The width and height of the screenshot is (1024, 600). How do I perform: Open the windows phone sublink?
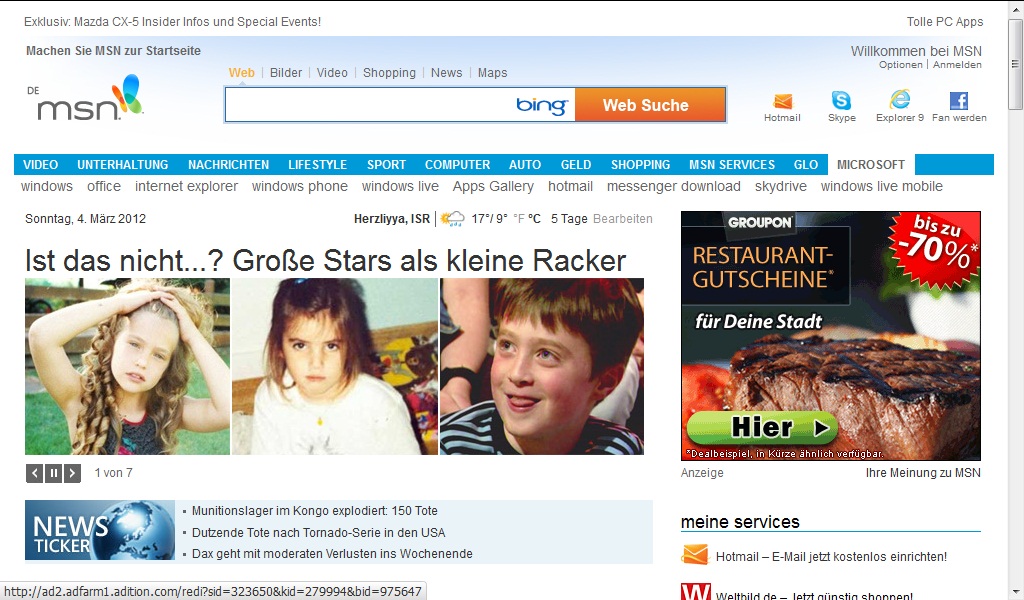(300, 186)
